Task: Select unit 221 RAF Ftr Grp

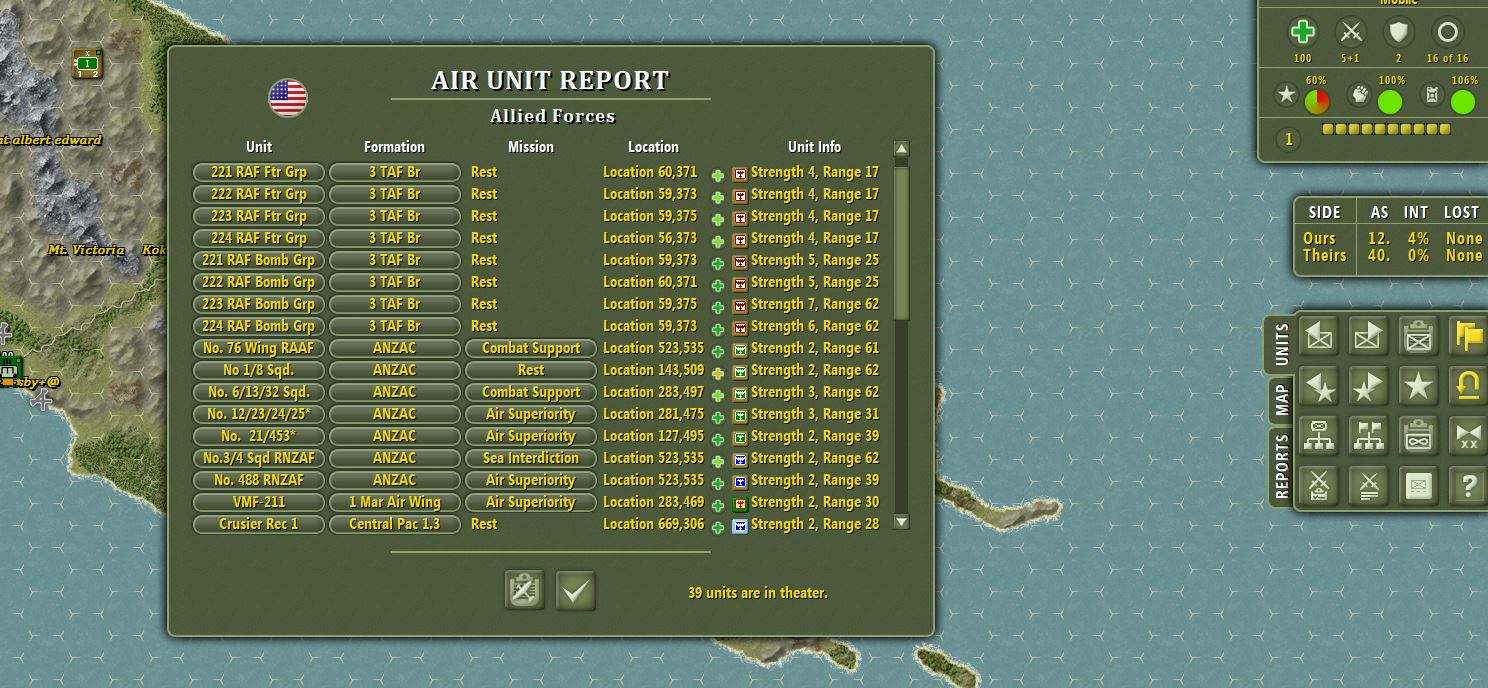Action: [259, 172]
